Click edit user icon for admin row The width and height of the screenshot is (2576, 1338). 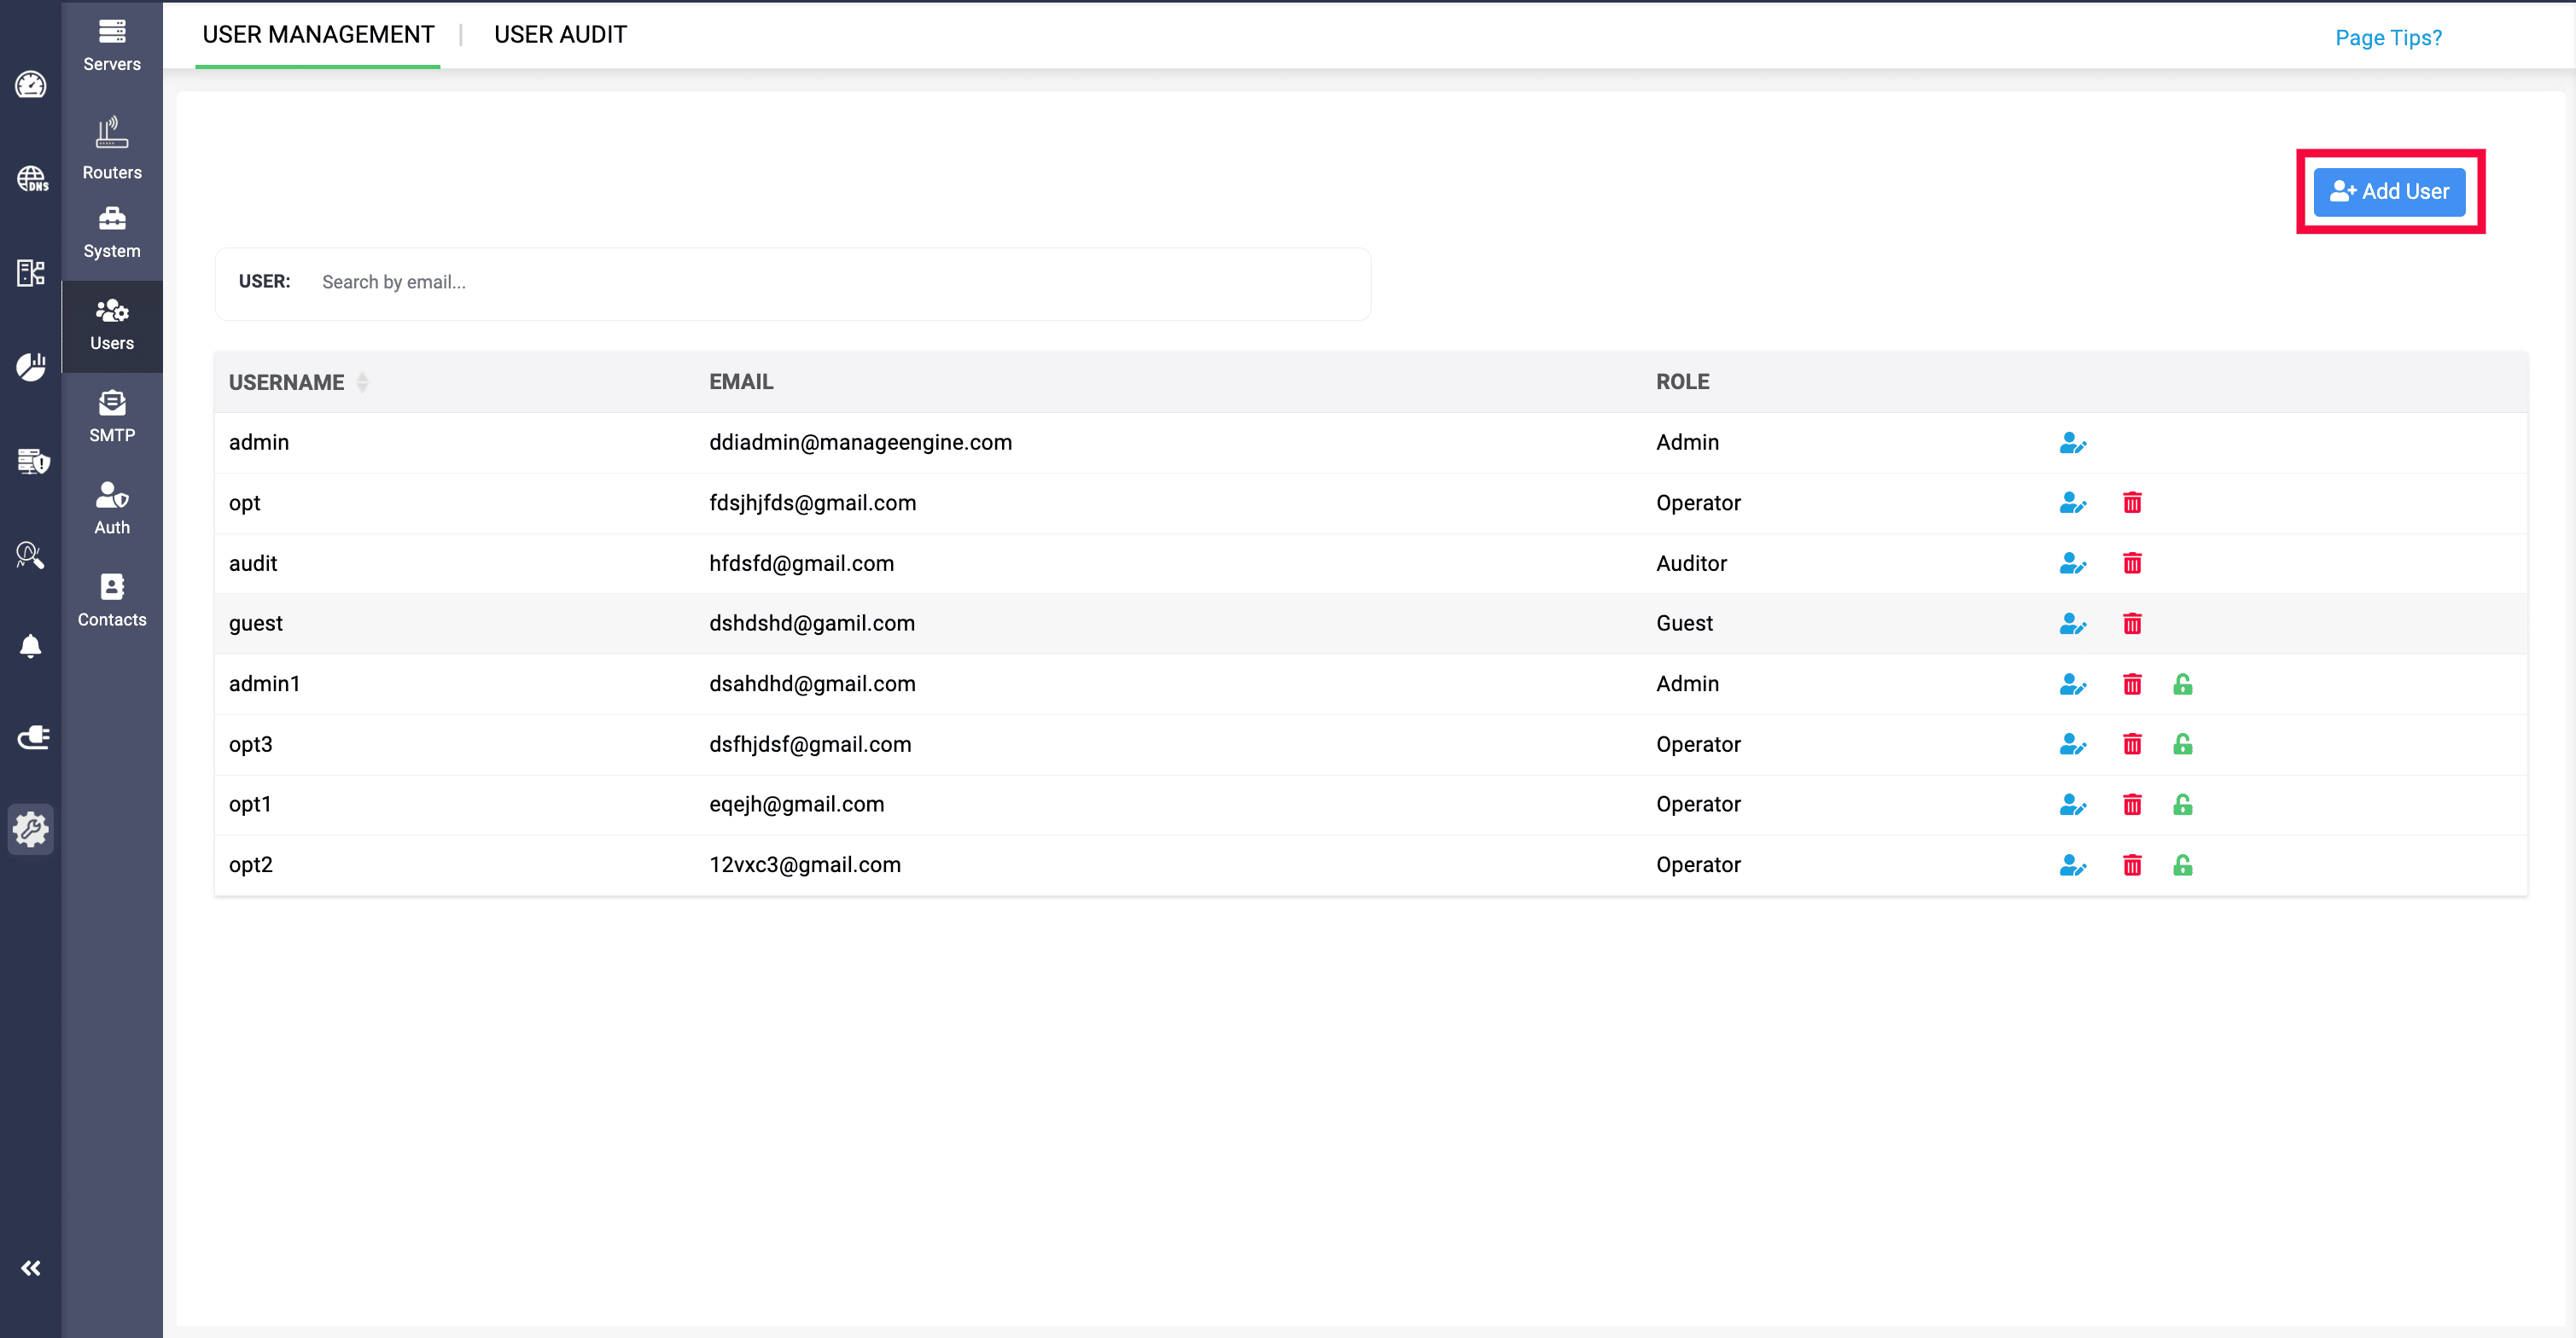click(x=2072, y=443)
